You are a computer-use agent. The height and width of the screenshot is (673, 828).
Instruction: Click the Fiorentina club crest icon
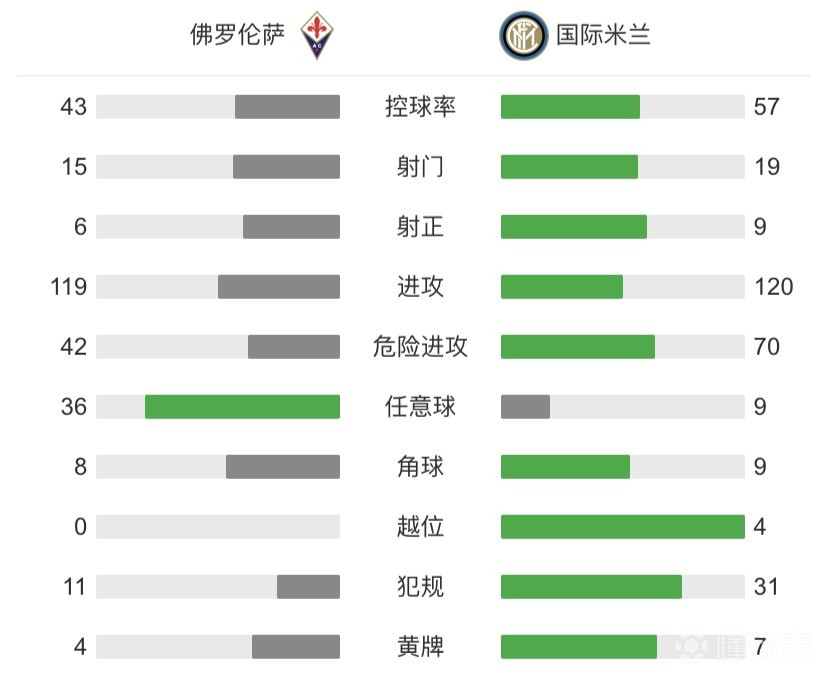pos(318,36)
